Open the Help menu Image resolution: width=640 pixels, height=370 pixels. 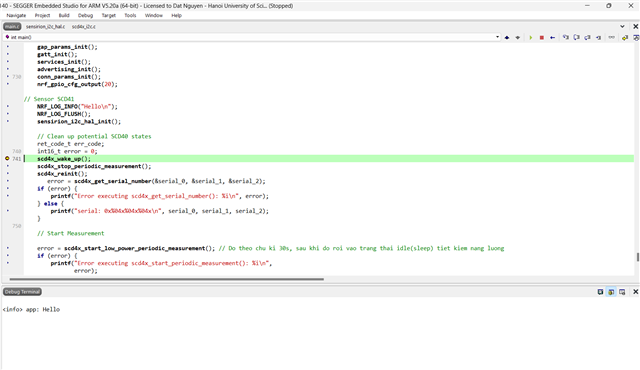tap(176, 16)
